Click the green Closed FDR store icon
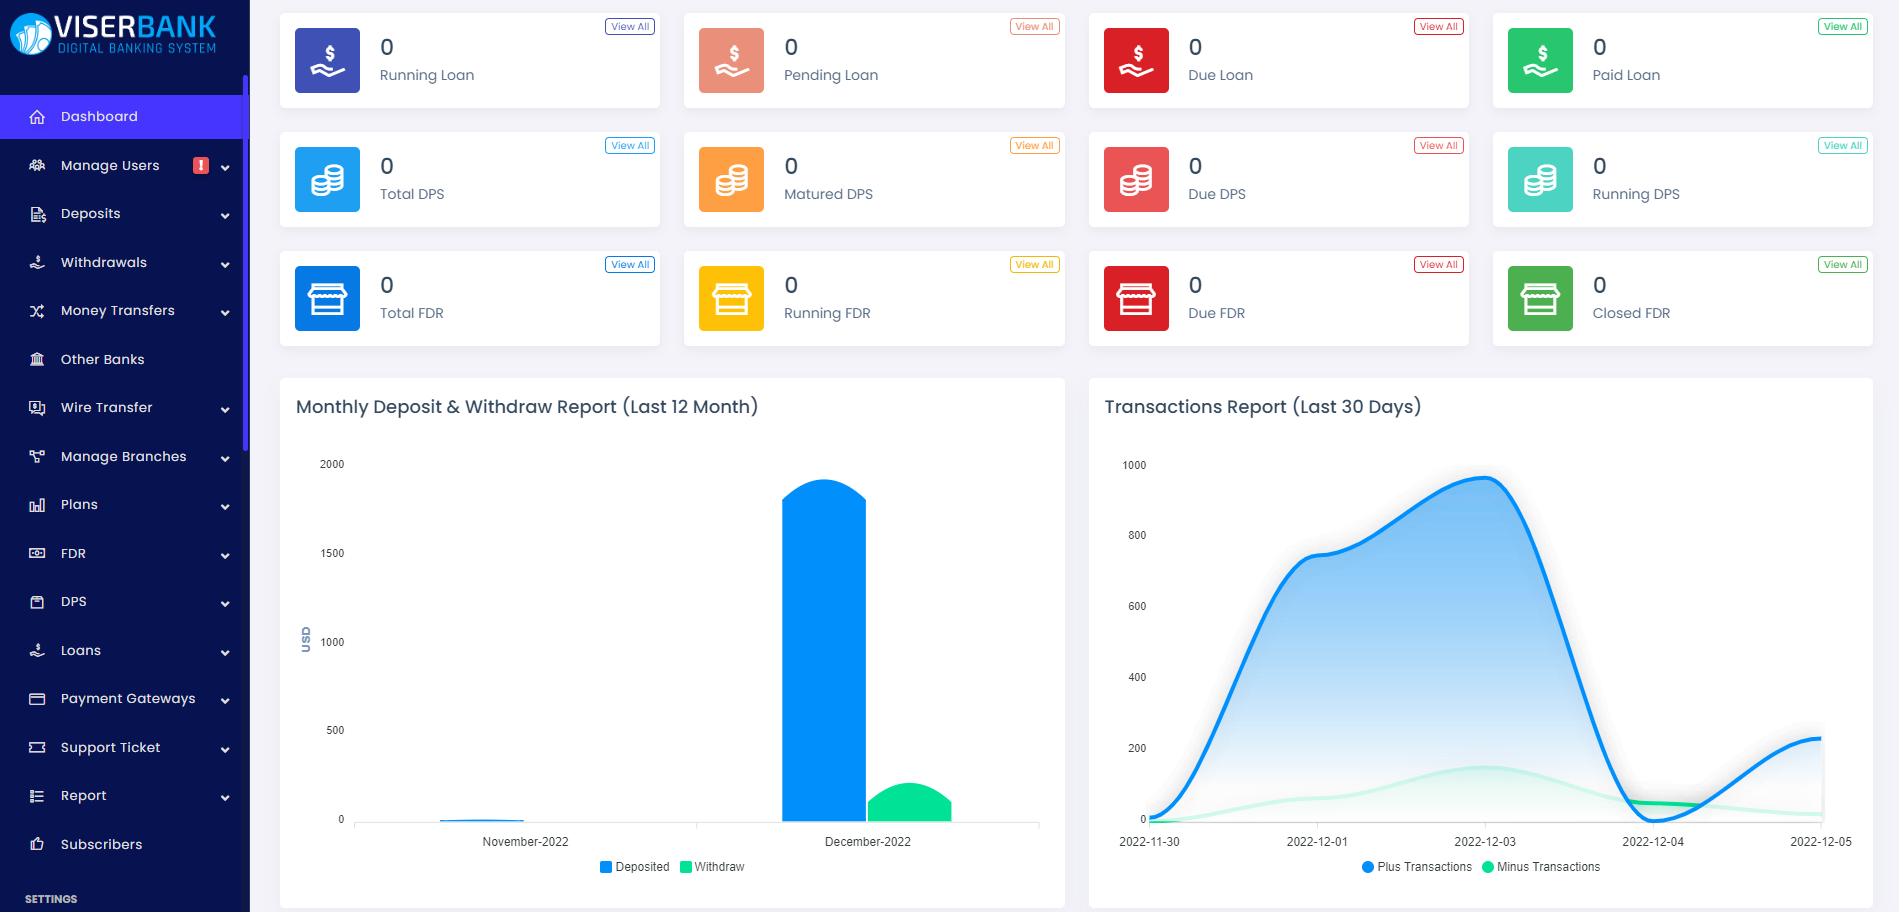 (x=1540, y=299)
